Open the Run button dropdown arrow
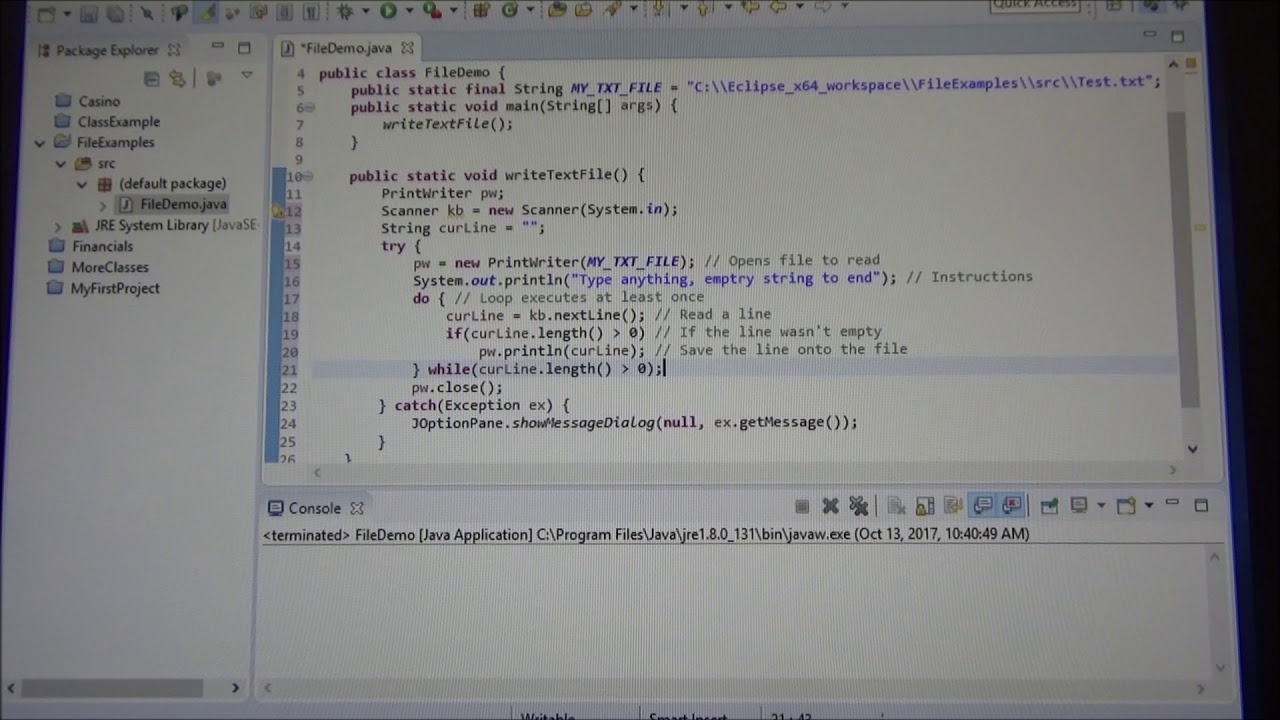Screen dimensions: 1280x720 tap(409, 10)
